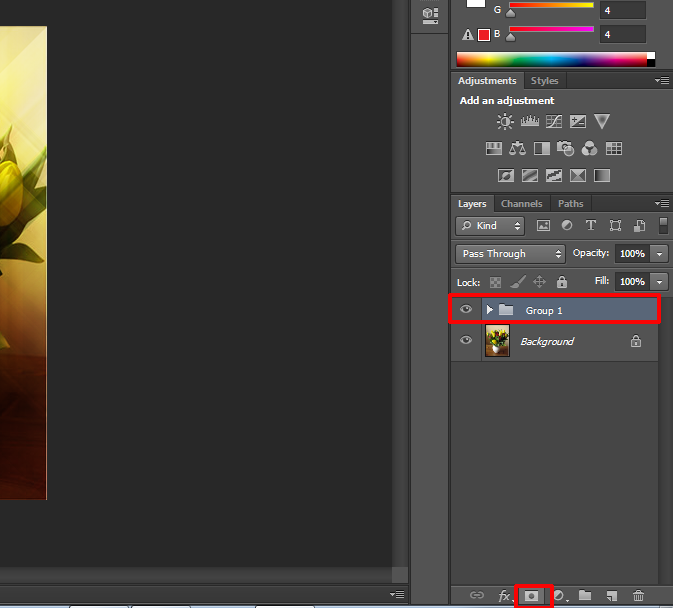The width and height of the screenshot is (673, 608).
Task: Switch to the Channels tab
Action: click(x=521, y=204)
